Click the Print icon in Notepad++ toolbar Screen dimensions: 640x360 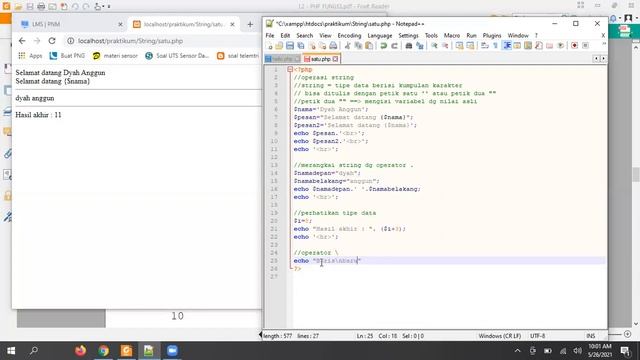pyautogui.click(x=333, y=46)
